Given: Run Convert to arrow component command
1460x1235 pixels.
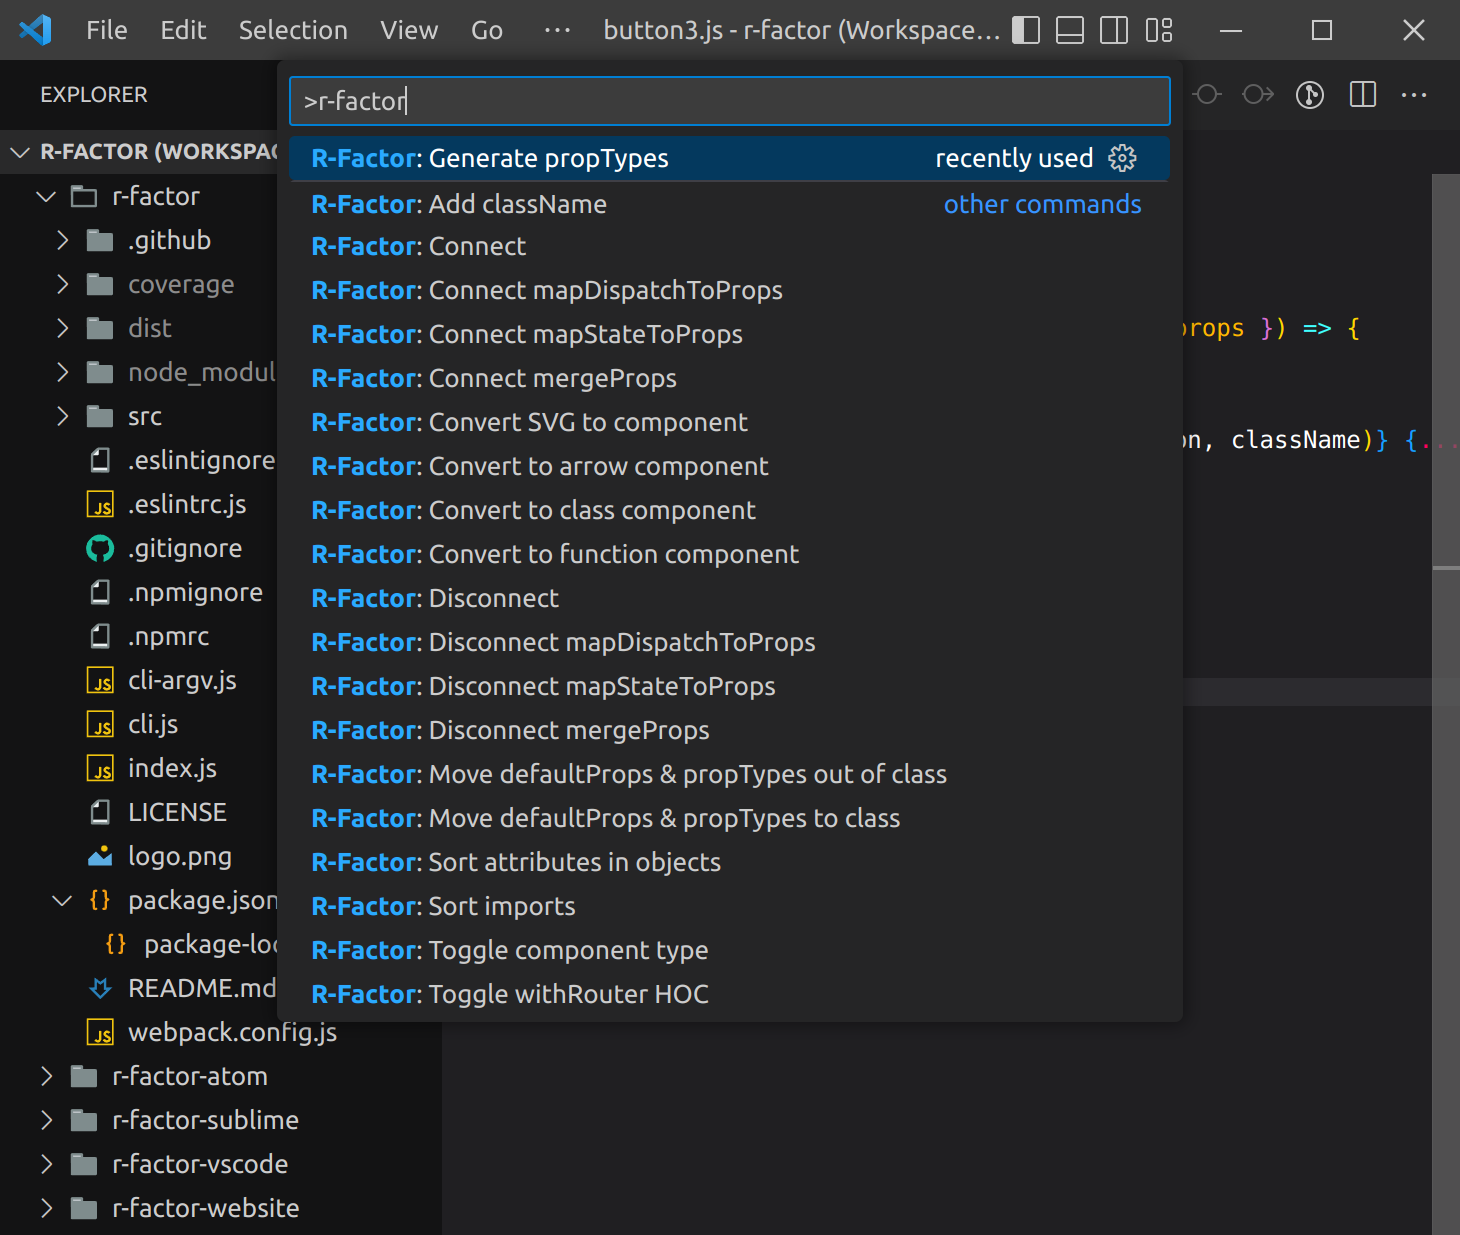Looking at the screenshot, I should (x=729, y=466).
